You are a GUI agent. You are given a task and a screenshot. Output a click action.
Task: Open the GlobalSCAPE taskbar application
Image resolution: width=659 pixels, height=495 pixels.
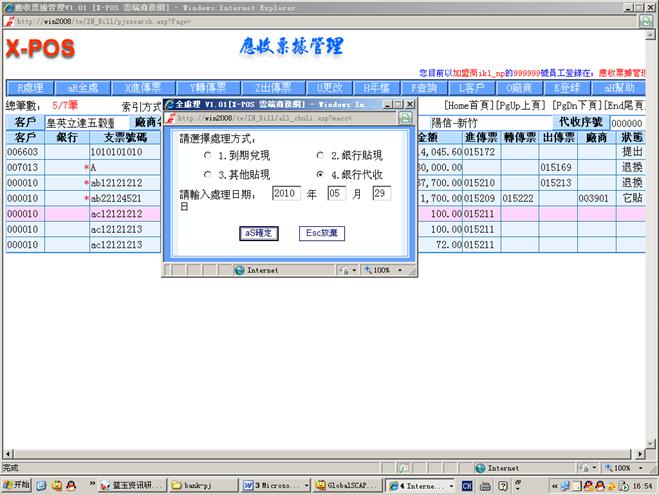347,485
